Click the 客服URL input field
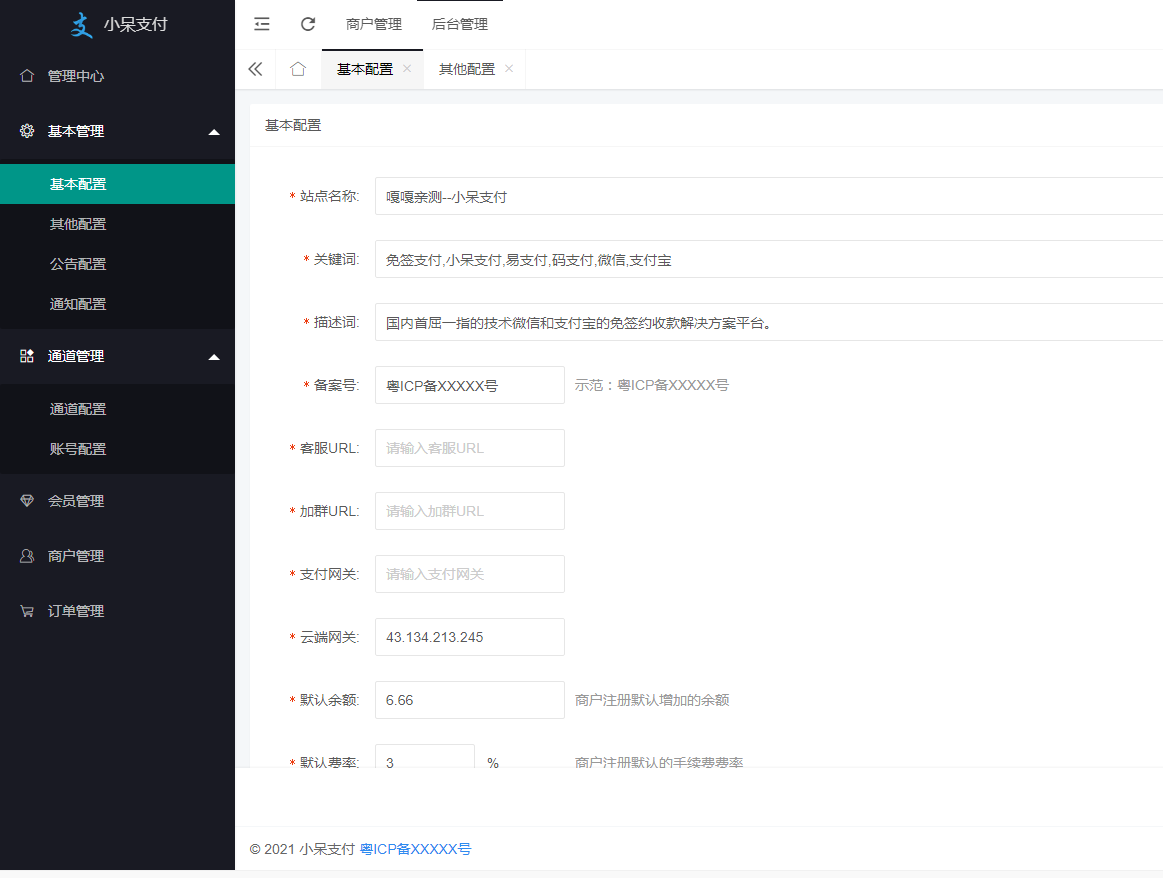Screen dimensions: 1163x878 (469, 448)
